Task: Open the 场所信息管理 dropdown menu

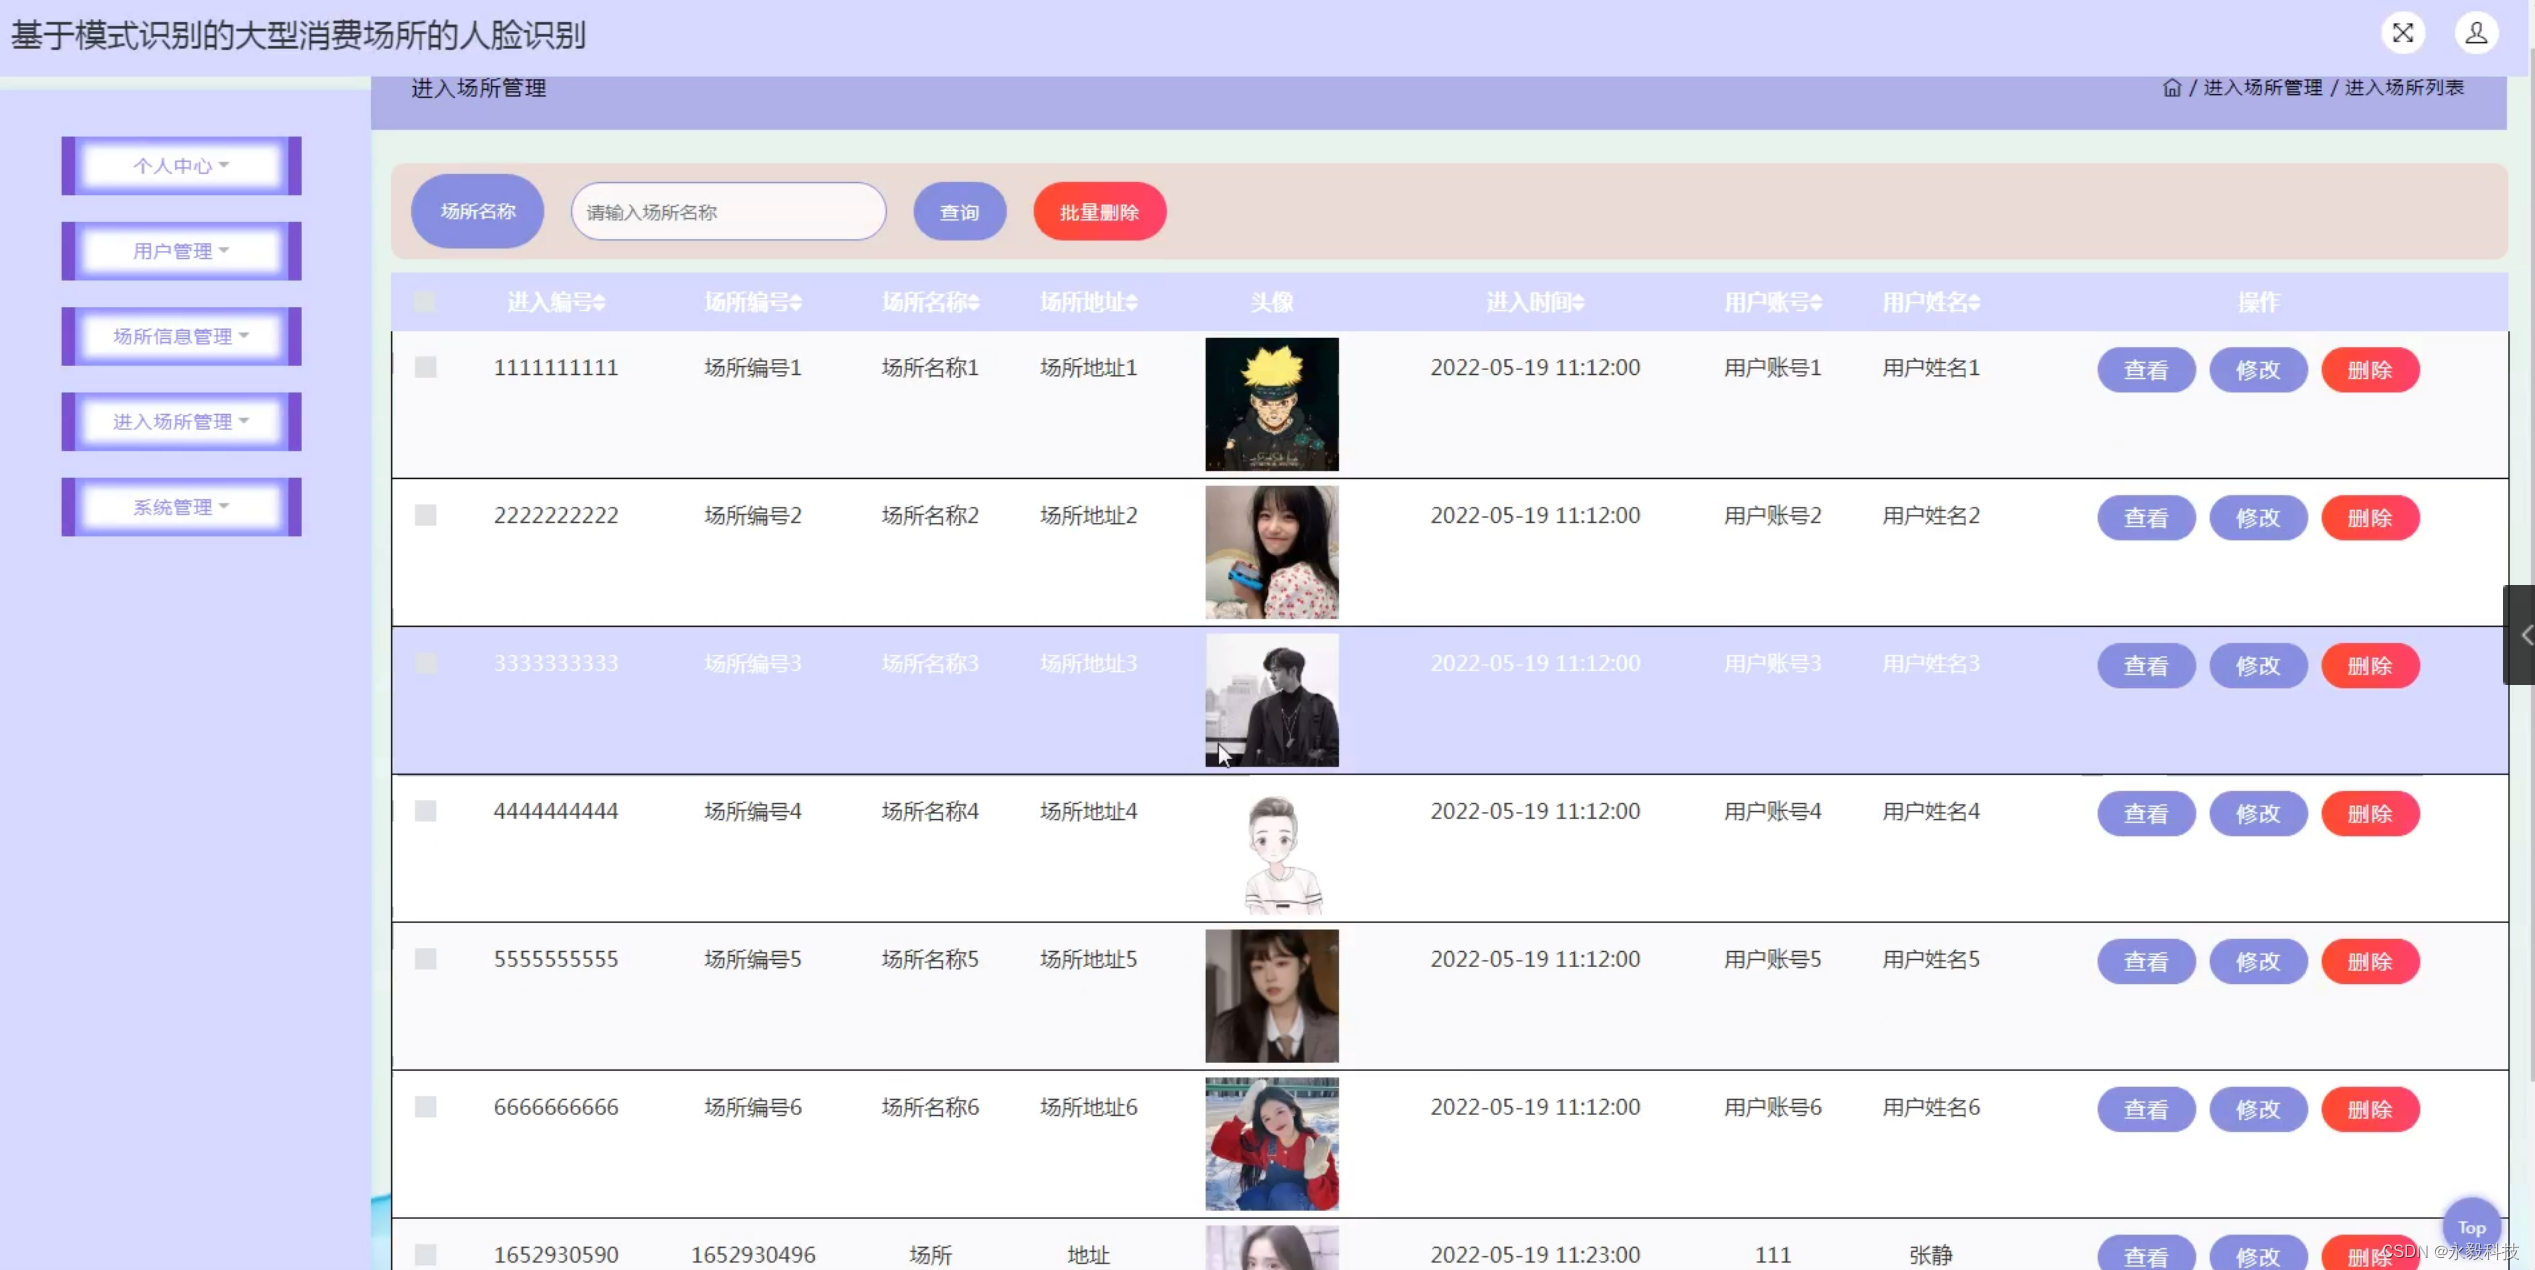Action: pyautogui.click(x=181, y=336)
